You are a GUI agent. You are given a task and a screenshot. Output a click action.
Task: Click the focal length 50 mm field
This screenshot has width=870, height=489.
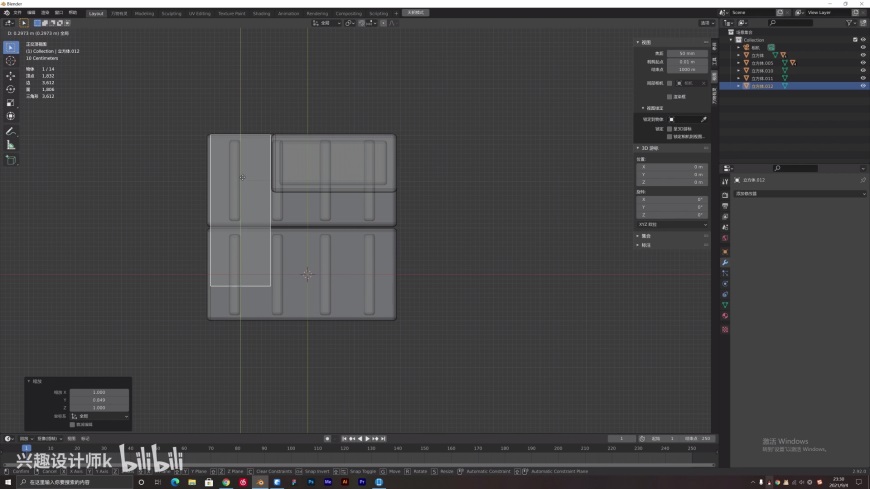tap(687, 53)
